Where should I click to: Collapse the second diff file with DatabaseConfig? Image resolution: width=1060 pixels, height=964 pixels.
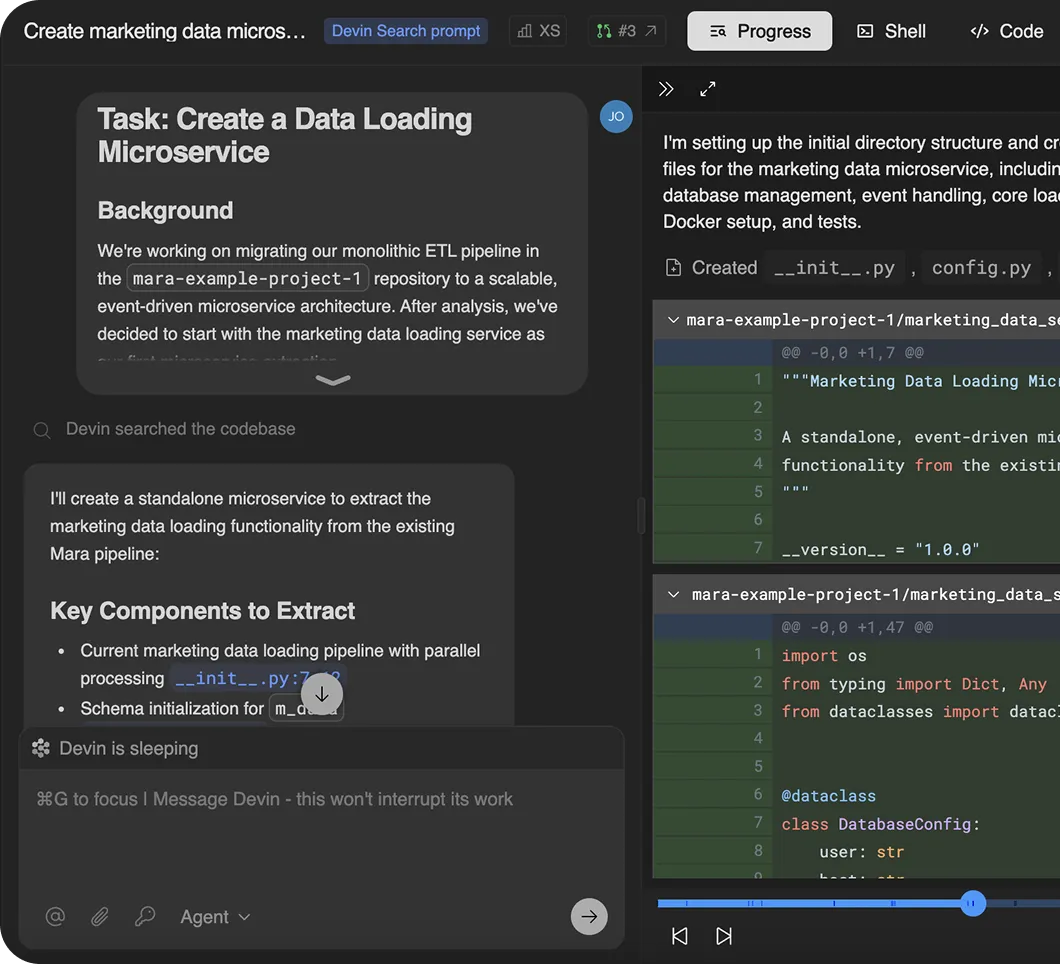(673, 595)
